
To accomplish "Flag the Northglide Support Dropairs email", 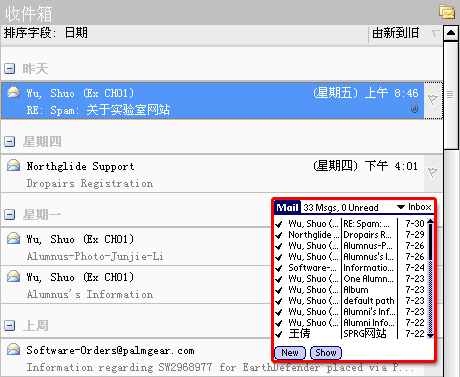I will pos(433,172).
